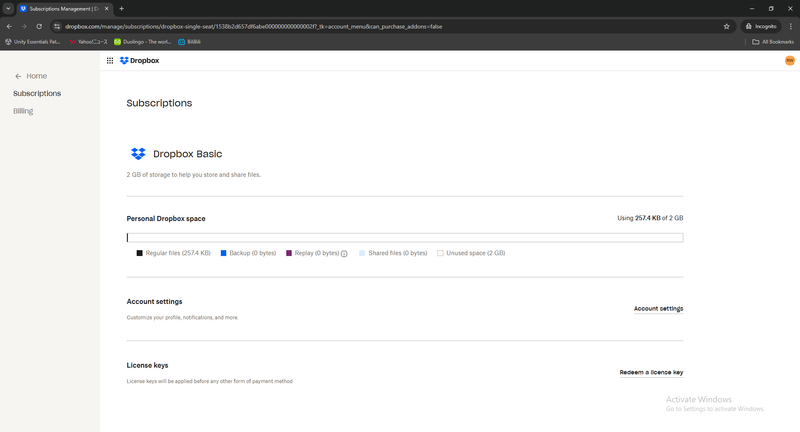Select Subscriptions in the sidebar
This screenshot has height=432, width=800.
coord(37,94)
